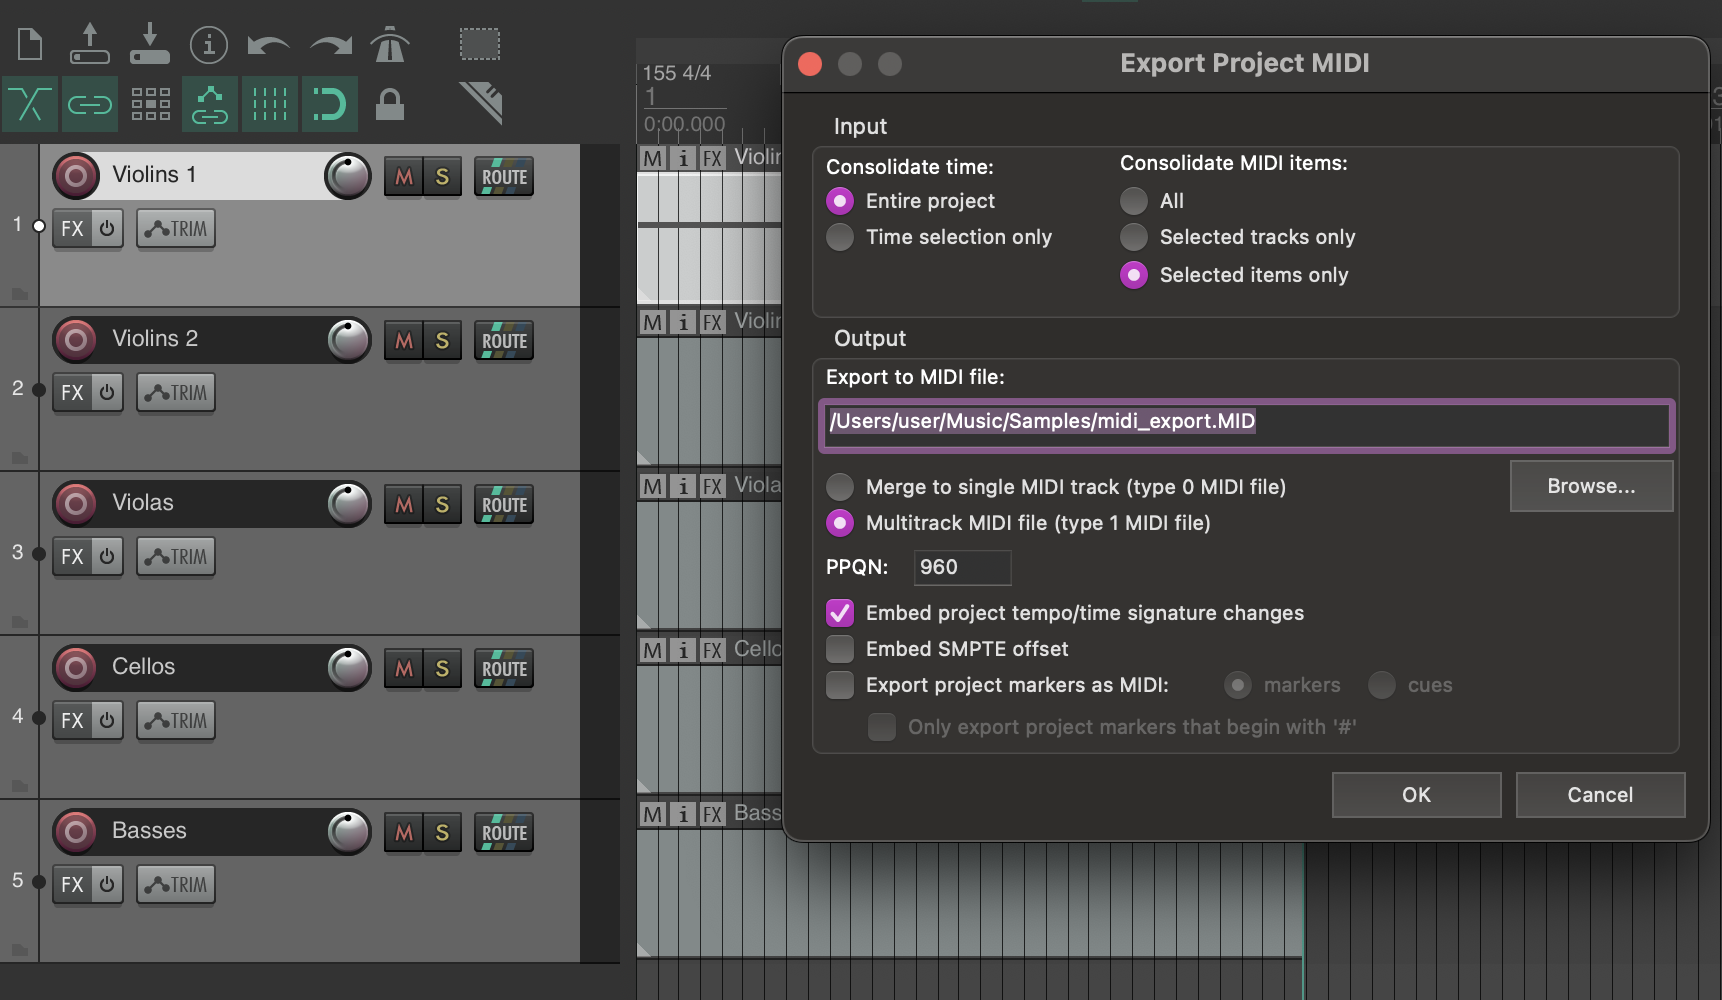Screen dimensions: 1722x1000
Task: Click the New Project toolbar icon
Action: click(x=30, y=44)
